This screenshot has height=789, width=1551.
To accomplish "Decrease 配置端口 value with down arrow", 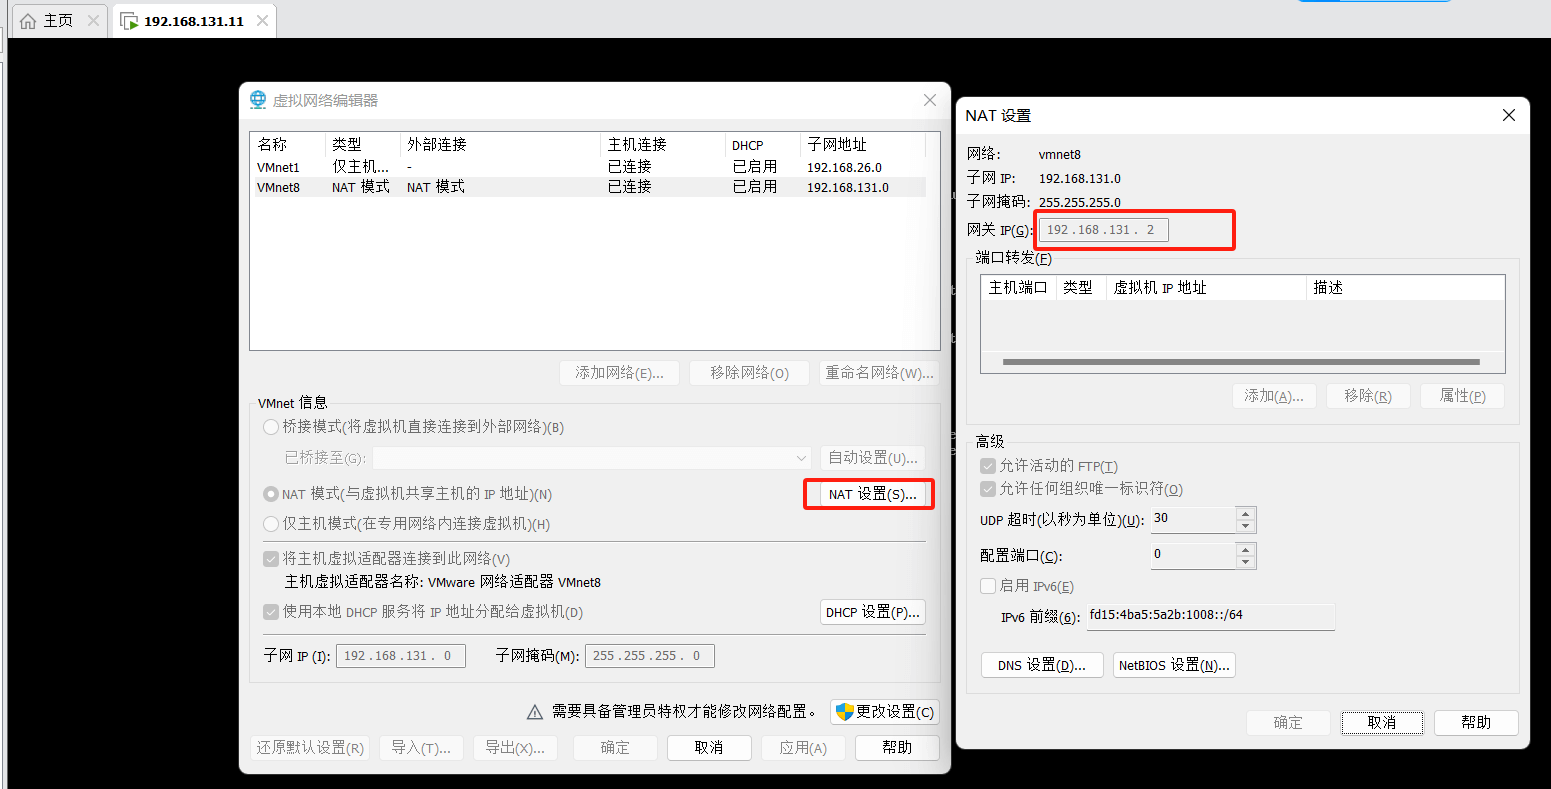I will (1245, 562).
